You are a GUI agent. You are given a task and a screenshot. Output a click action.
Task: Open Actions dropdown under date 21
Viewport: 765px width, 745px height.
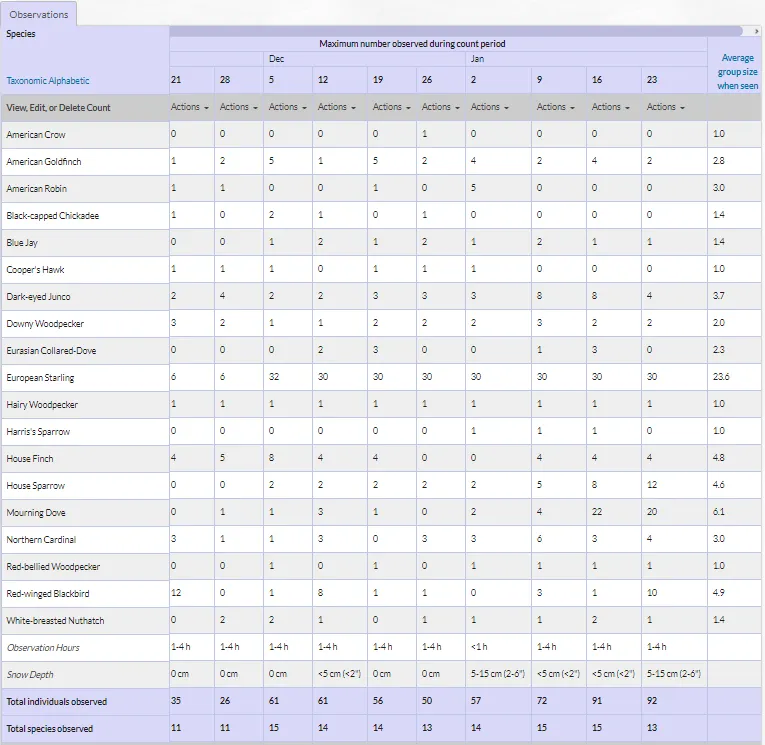pos(190,107)
